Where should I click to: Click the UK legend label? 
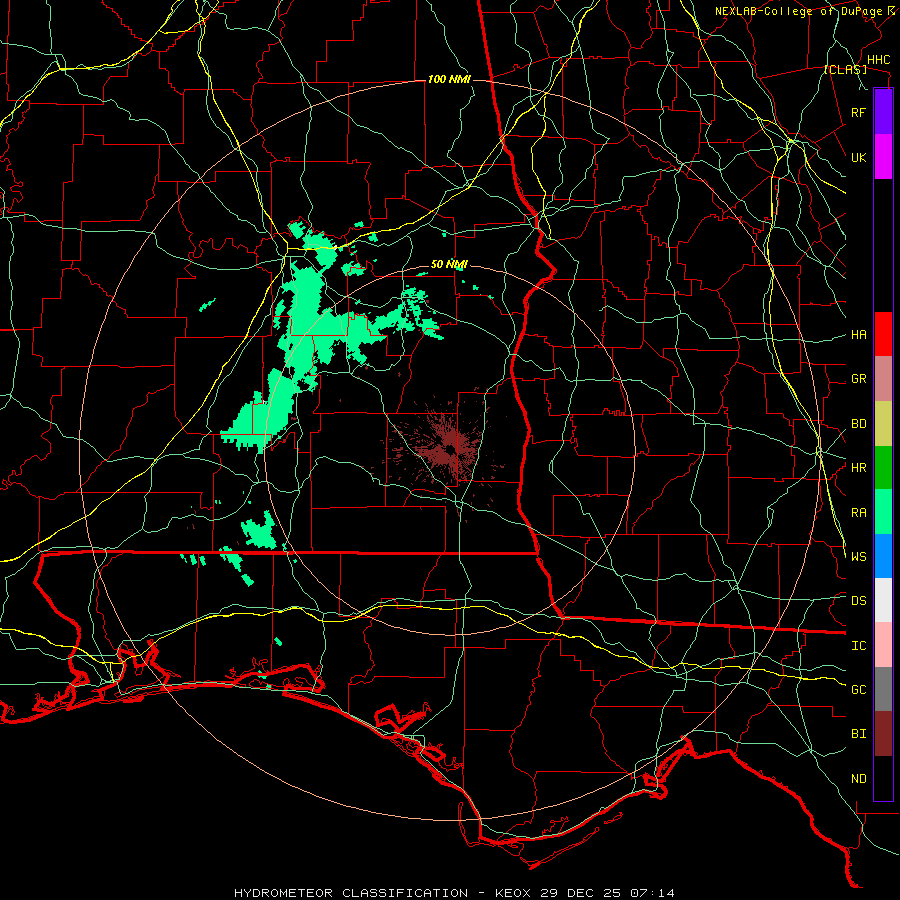point(858,157)
